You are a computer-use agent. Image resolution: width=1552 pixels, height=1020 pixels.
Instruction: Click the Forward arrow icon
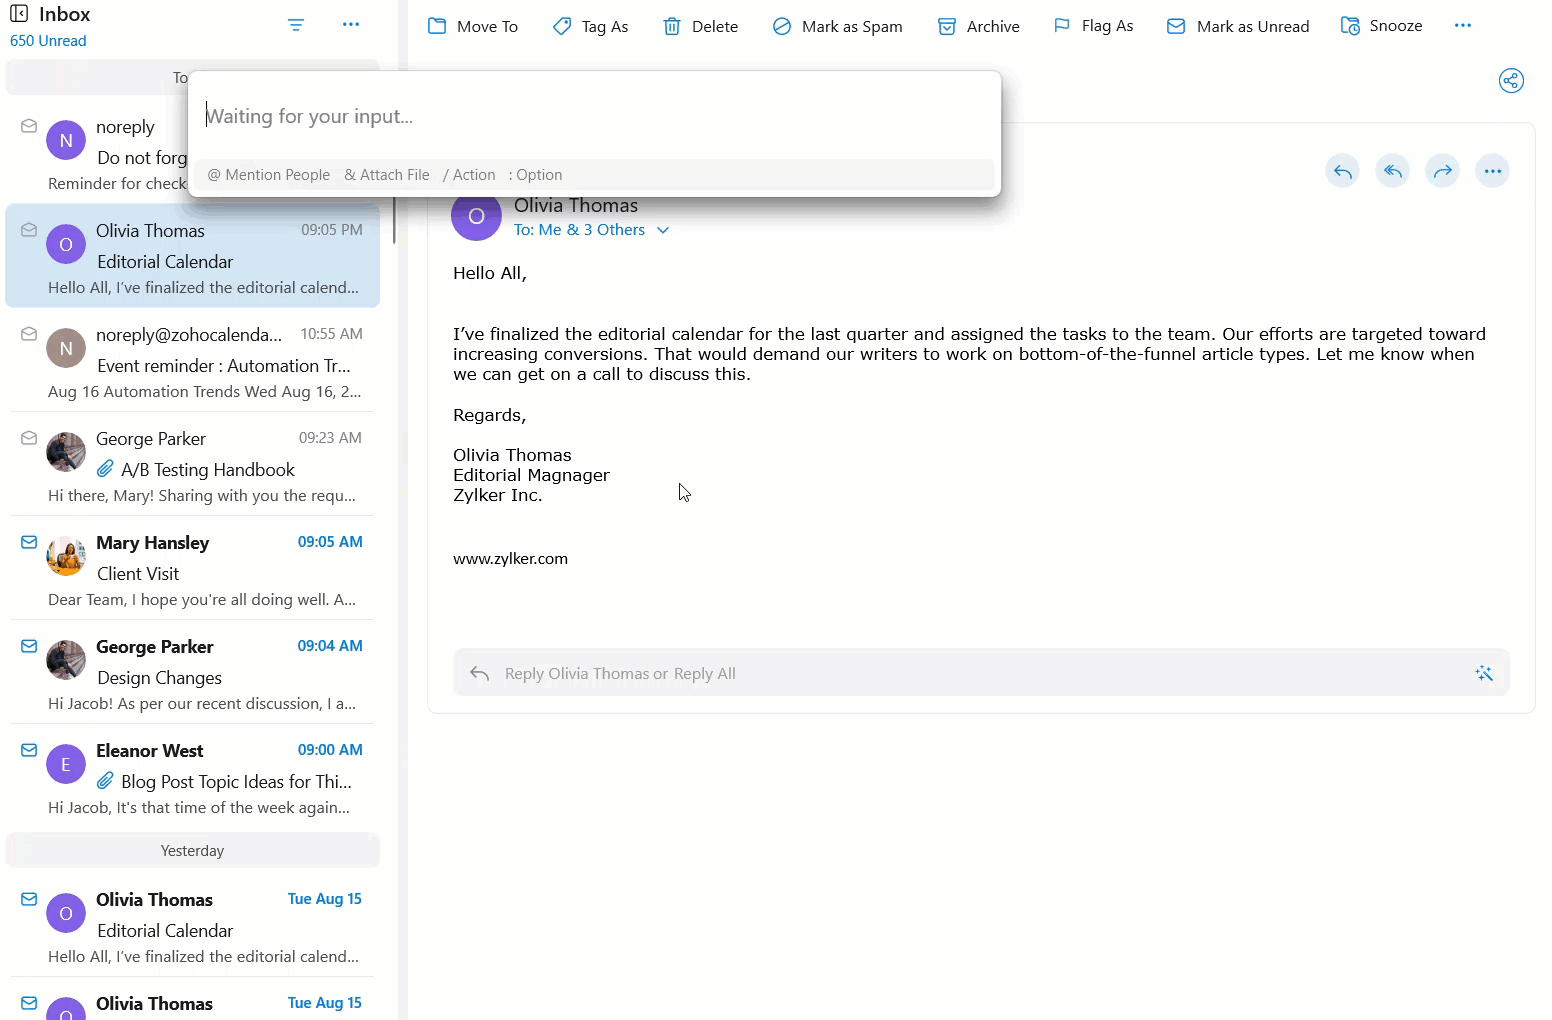point(1442,171)
